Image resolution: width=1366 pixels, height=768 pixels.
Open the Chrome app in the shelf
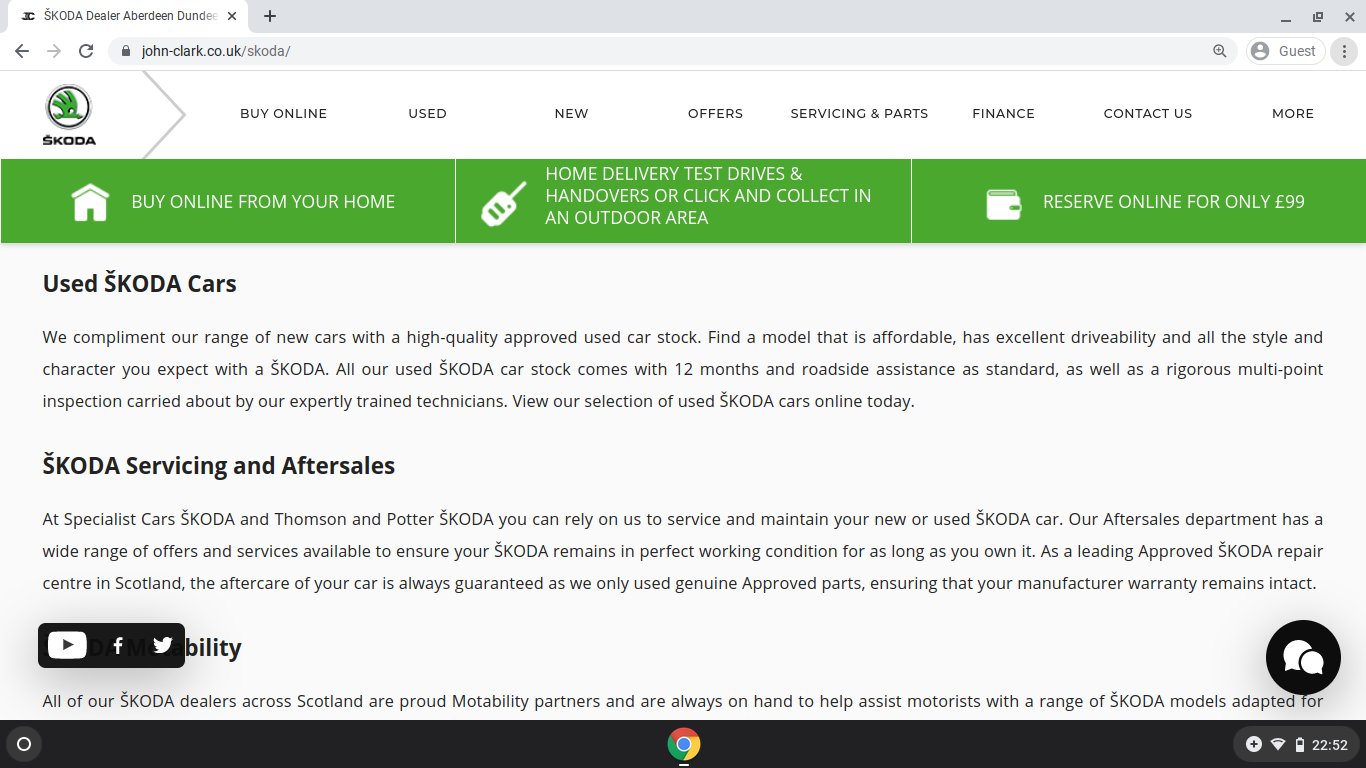(x=684, y=744)
